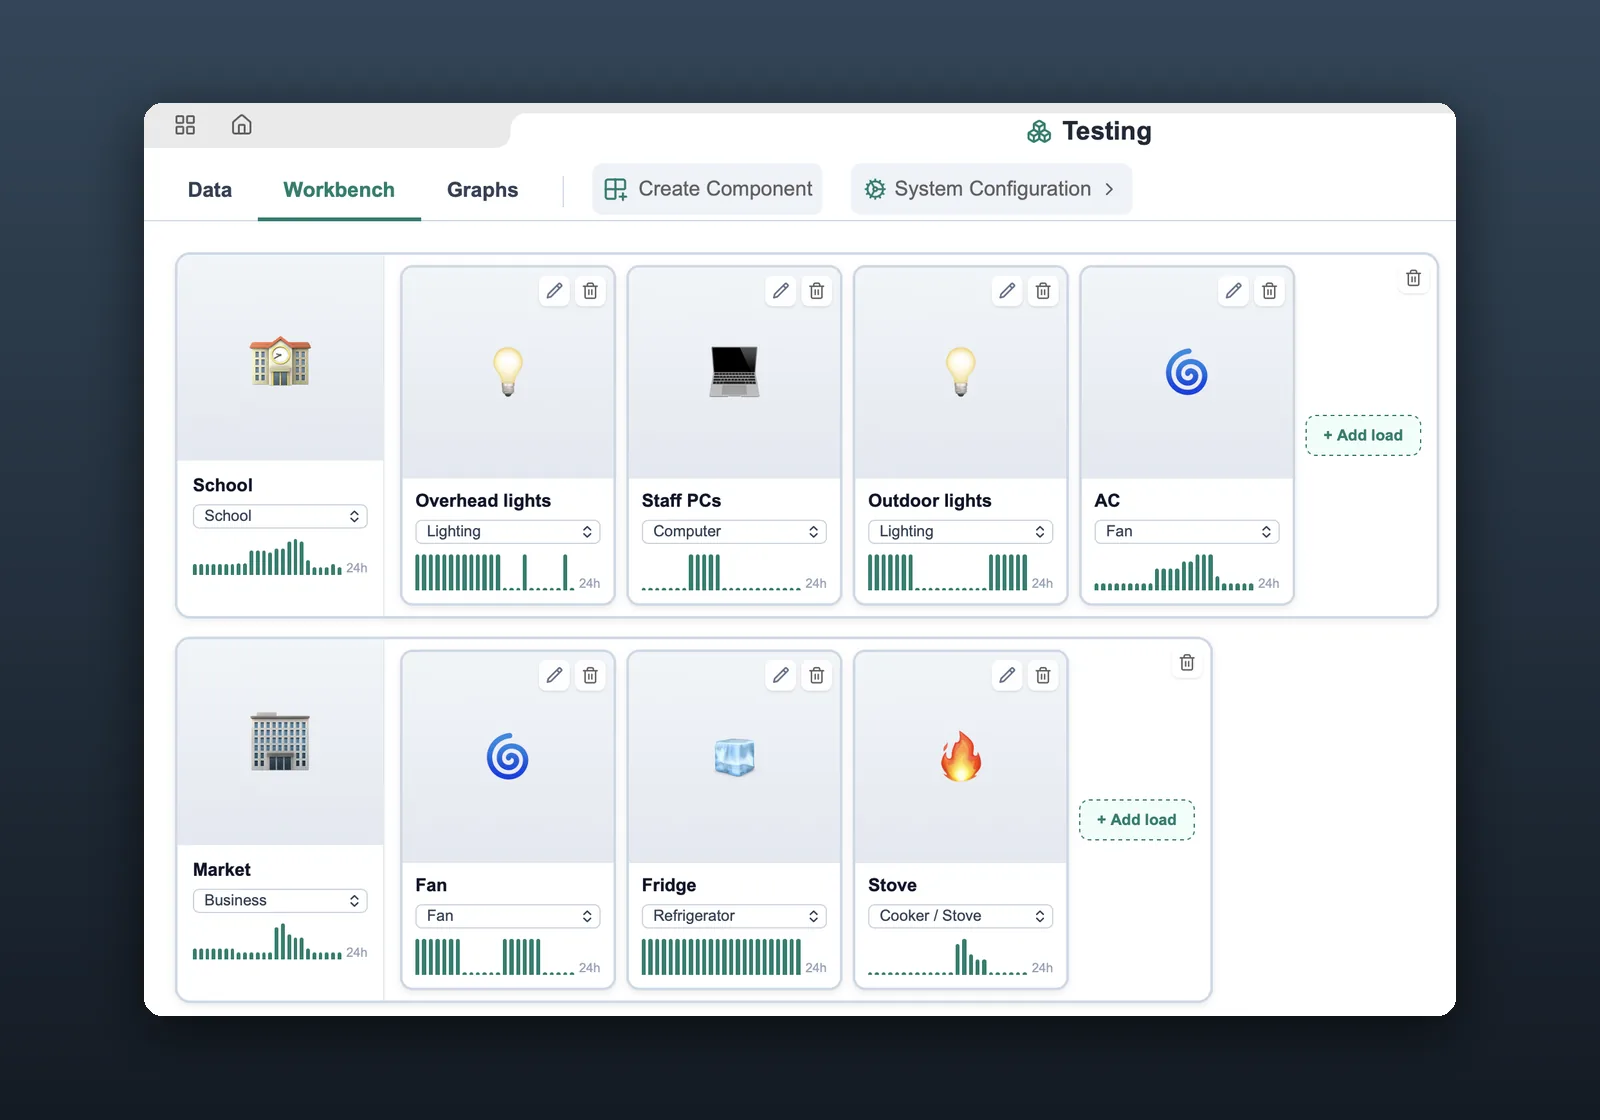
Task: Switch to the Graphs tab
Action: 482,190
